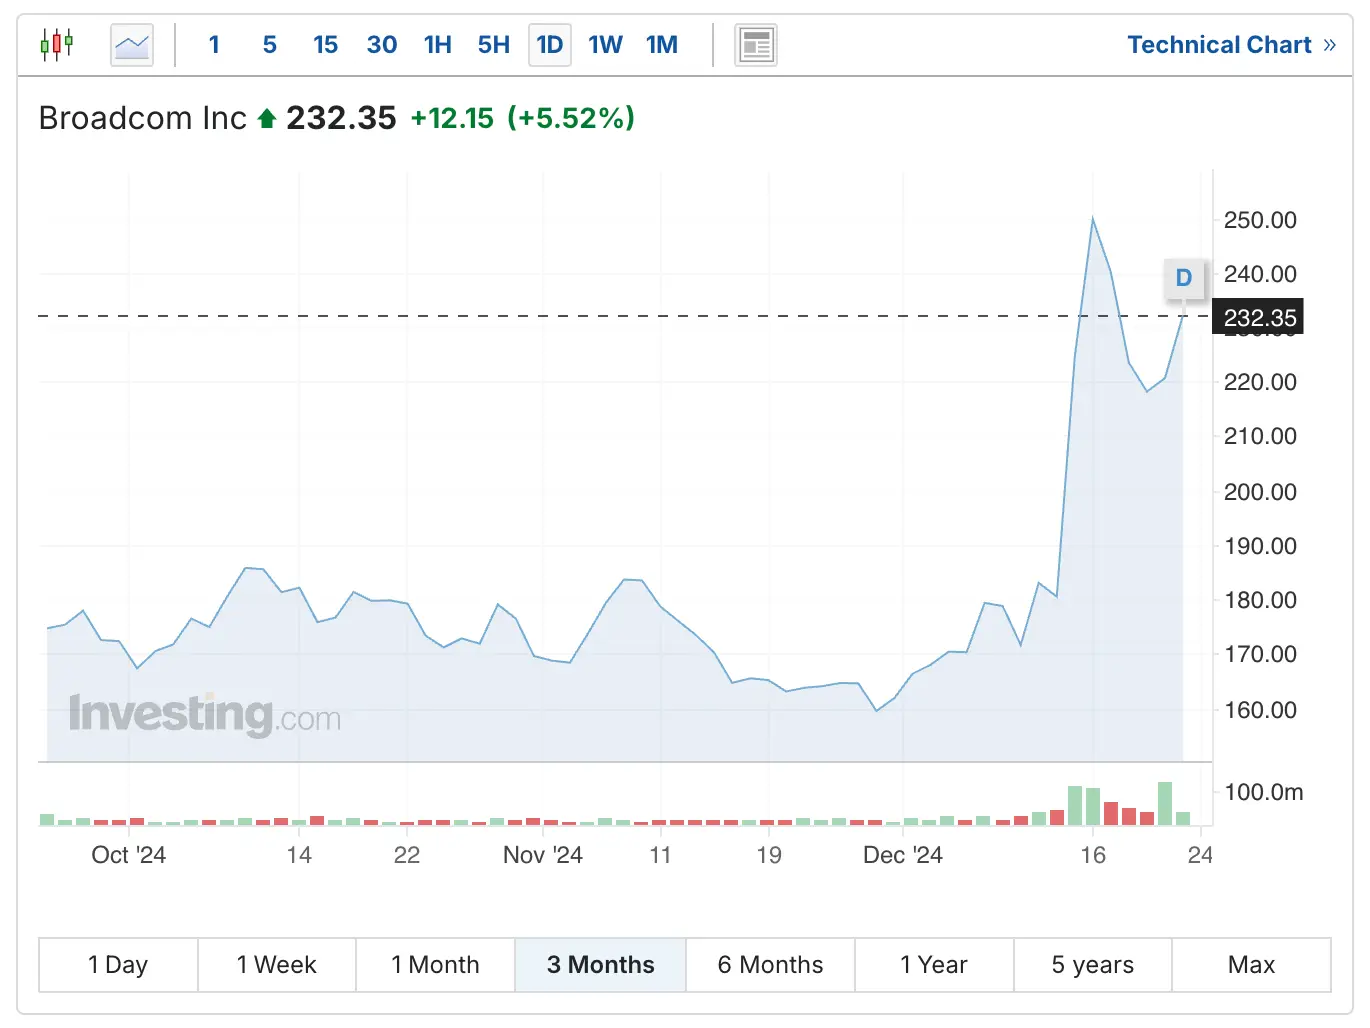Select the 1W interval
This screenshot has width=1370, height=1028.
(x=605, y=45)
